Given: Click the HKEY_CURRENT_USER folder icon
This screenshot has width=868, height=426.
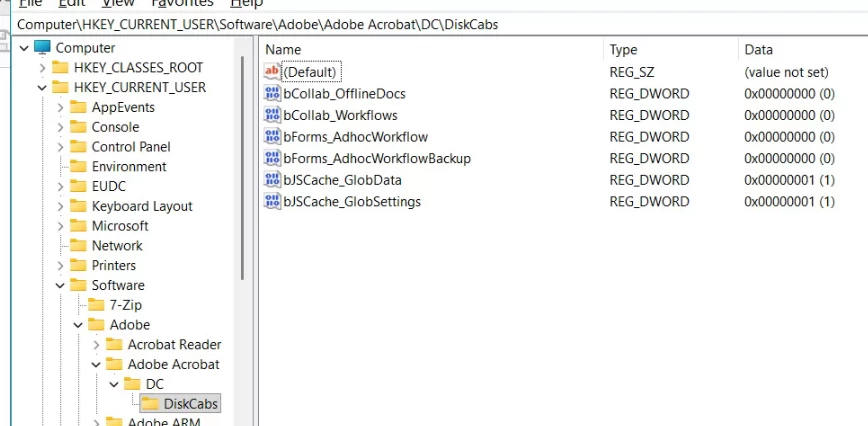Looking at the screenshot, I should [x=60, y=87].
